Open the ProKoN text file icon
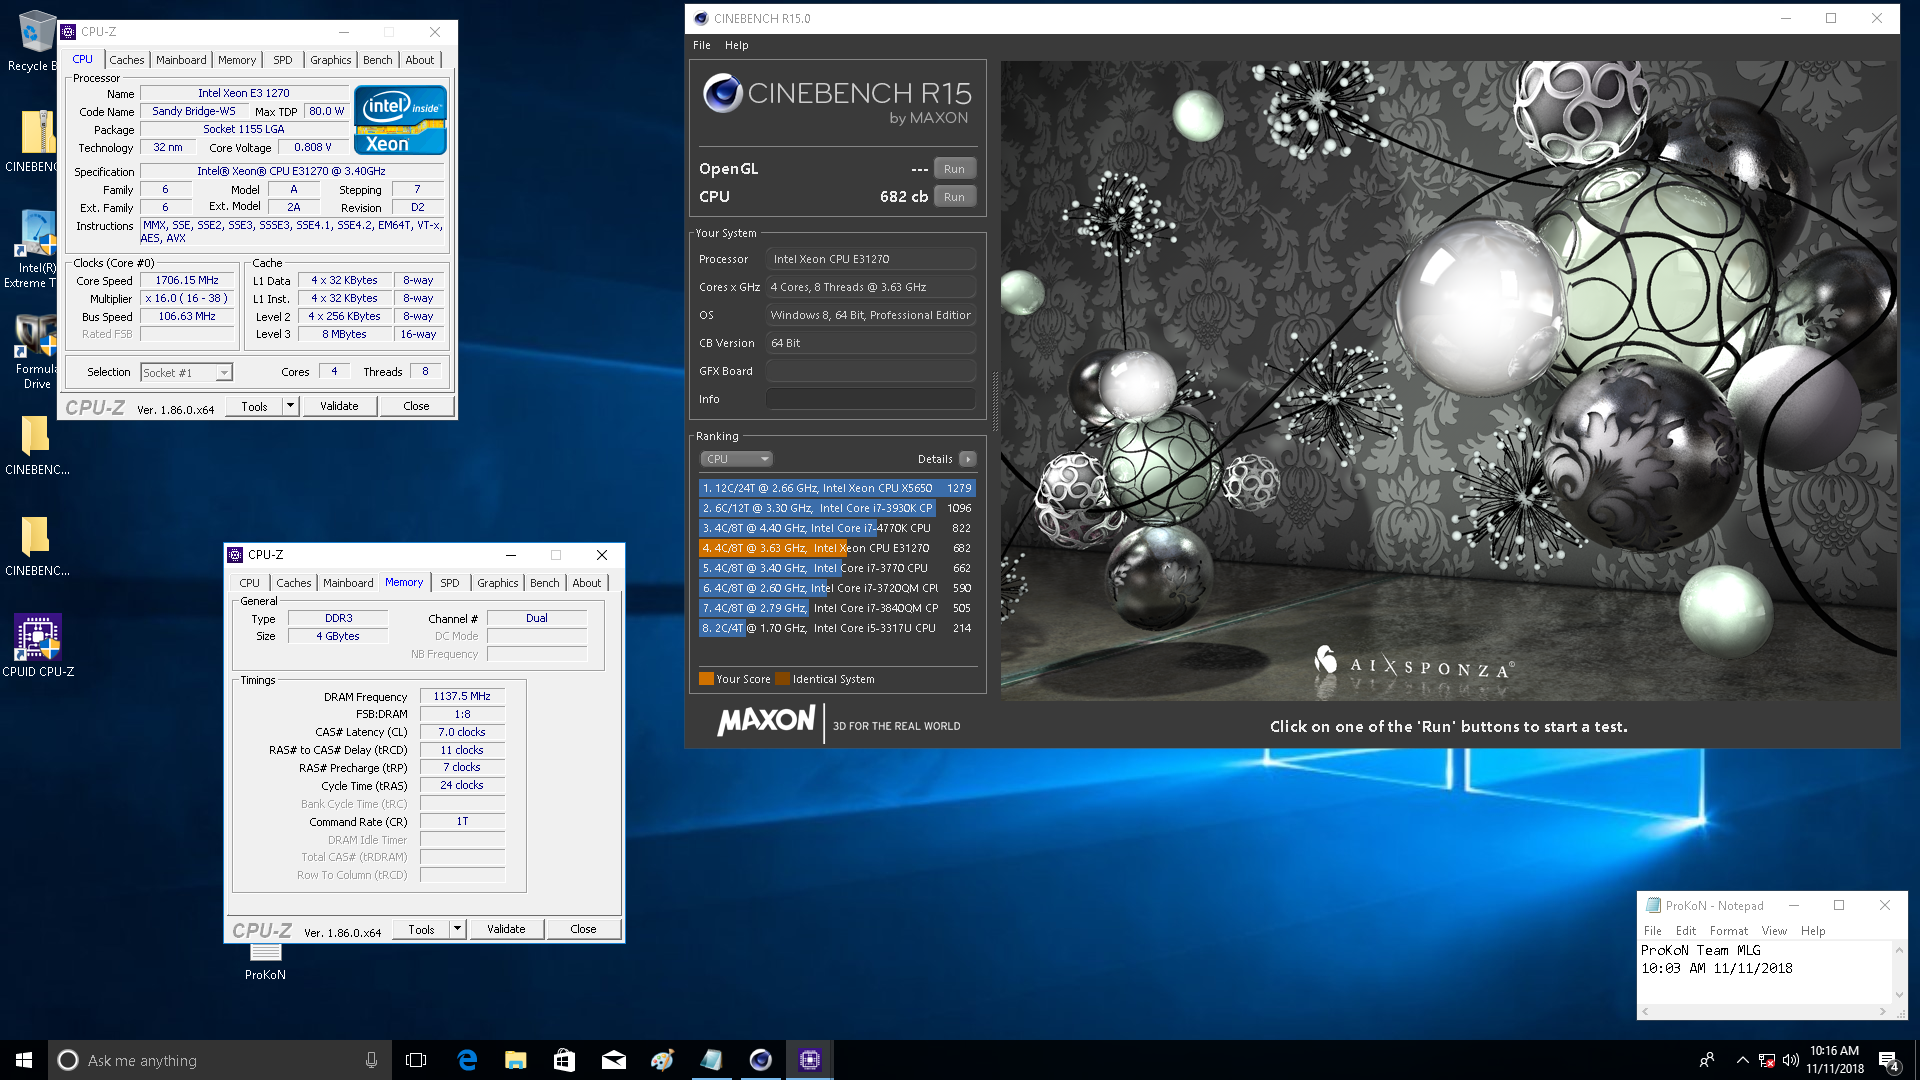 (x=265, y=962)
